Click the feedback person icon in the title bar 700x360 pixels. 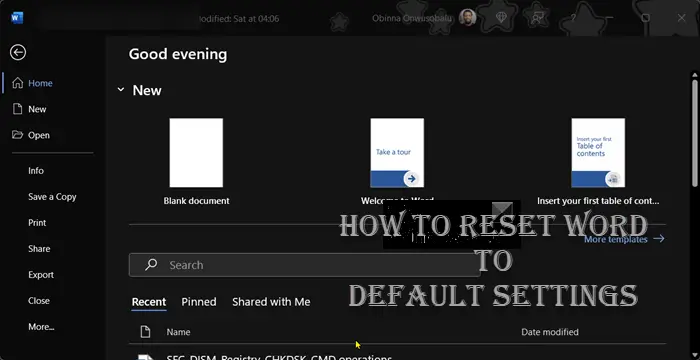537,18
